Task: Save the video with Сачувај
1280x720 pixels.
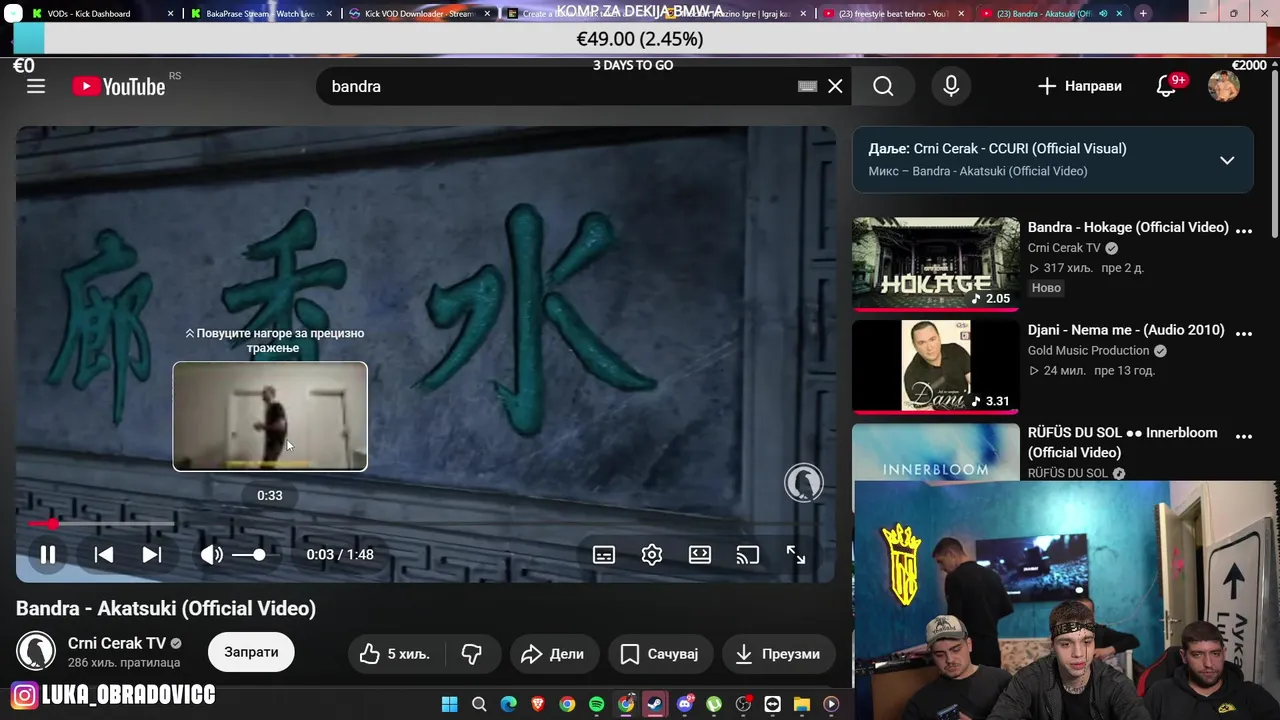Action: 659,654
